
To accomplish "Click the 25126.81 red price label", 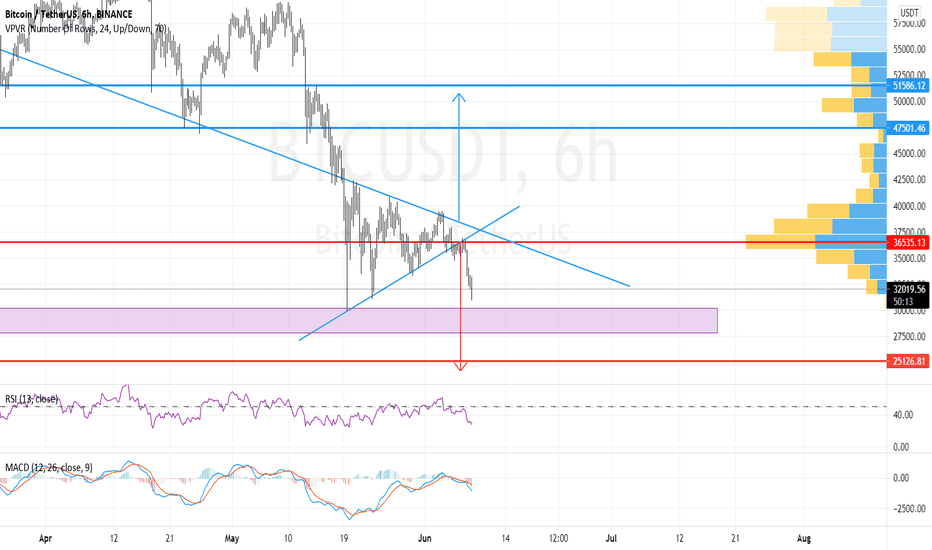I will point(909,361).
